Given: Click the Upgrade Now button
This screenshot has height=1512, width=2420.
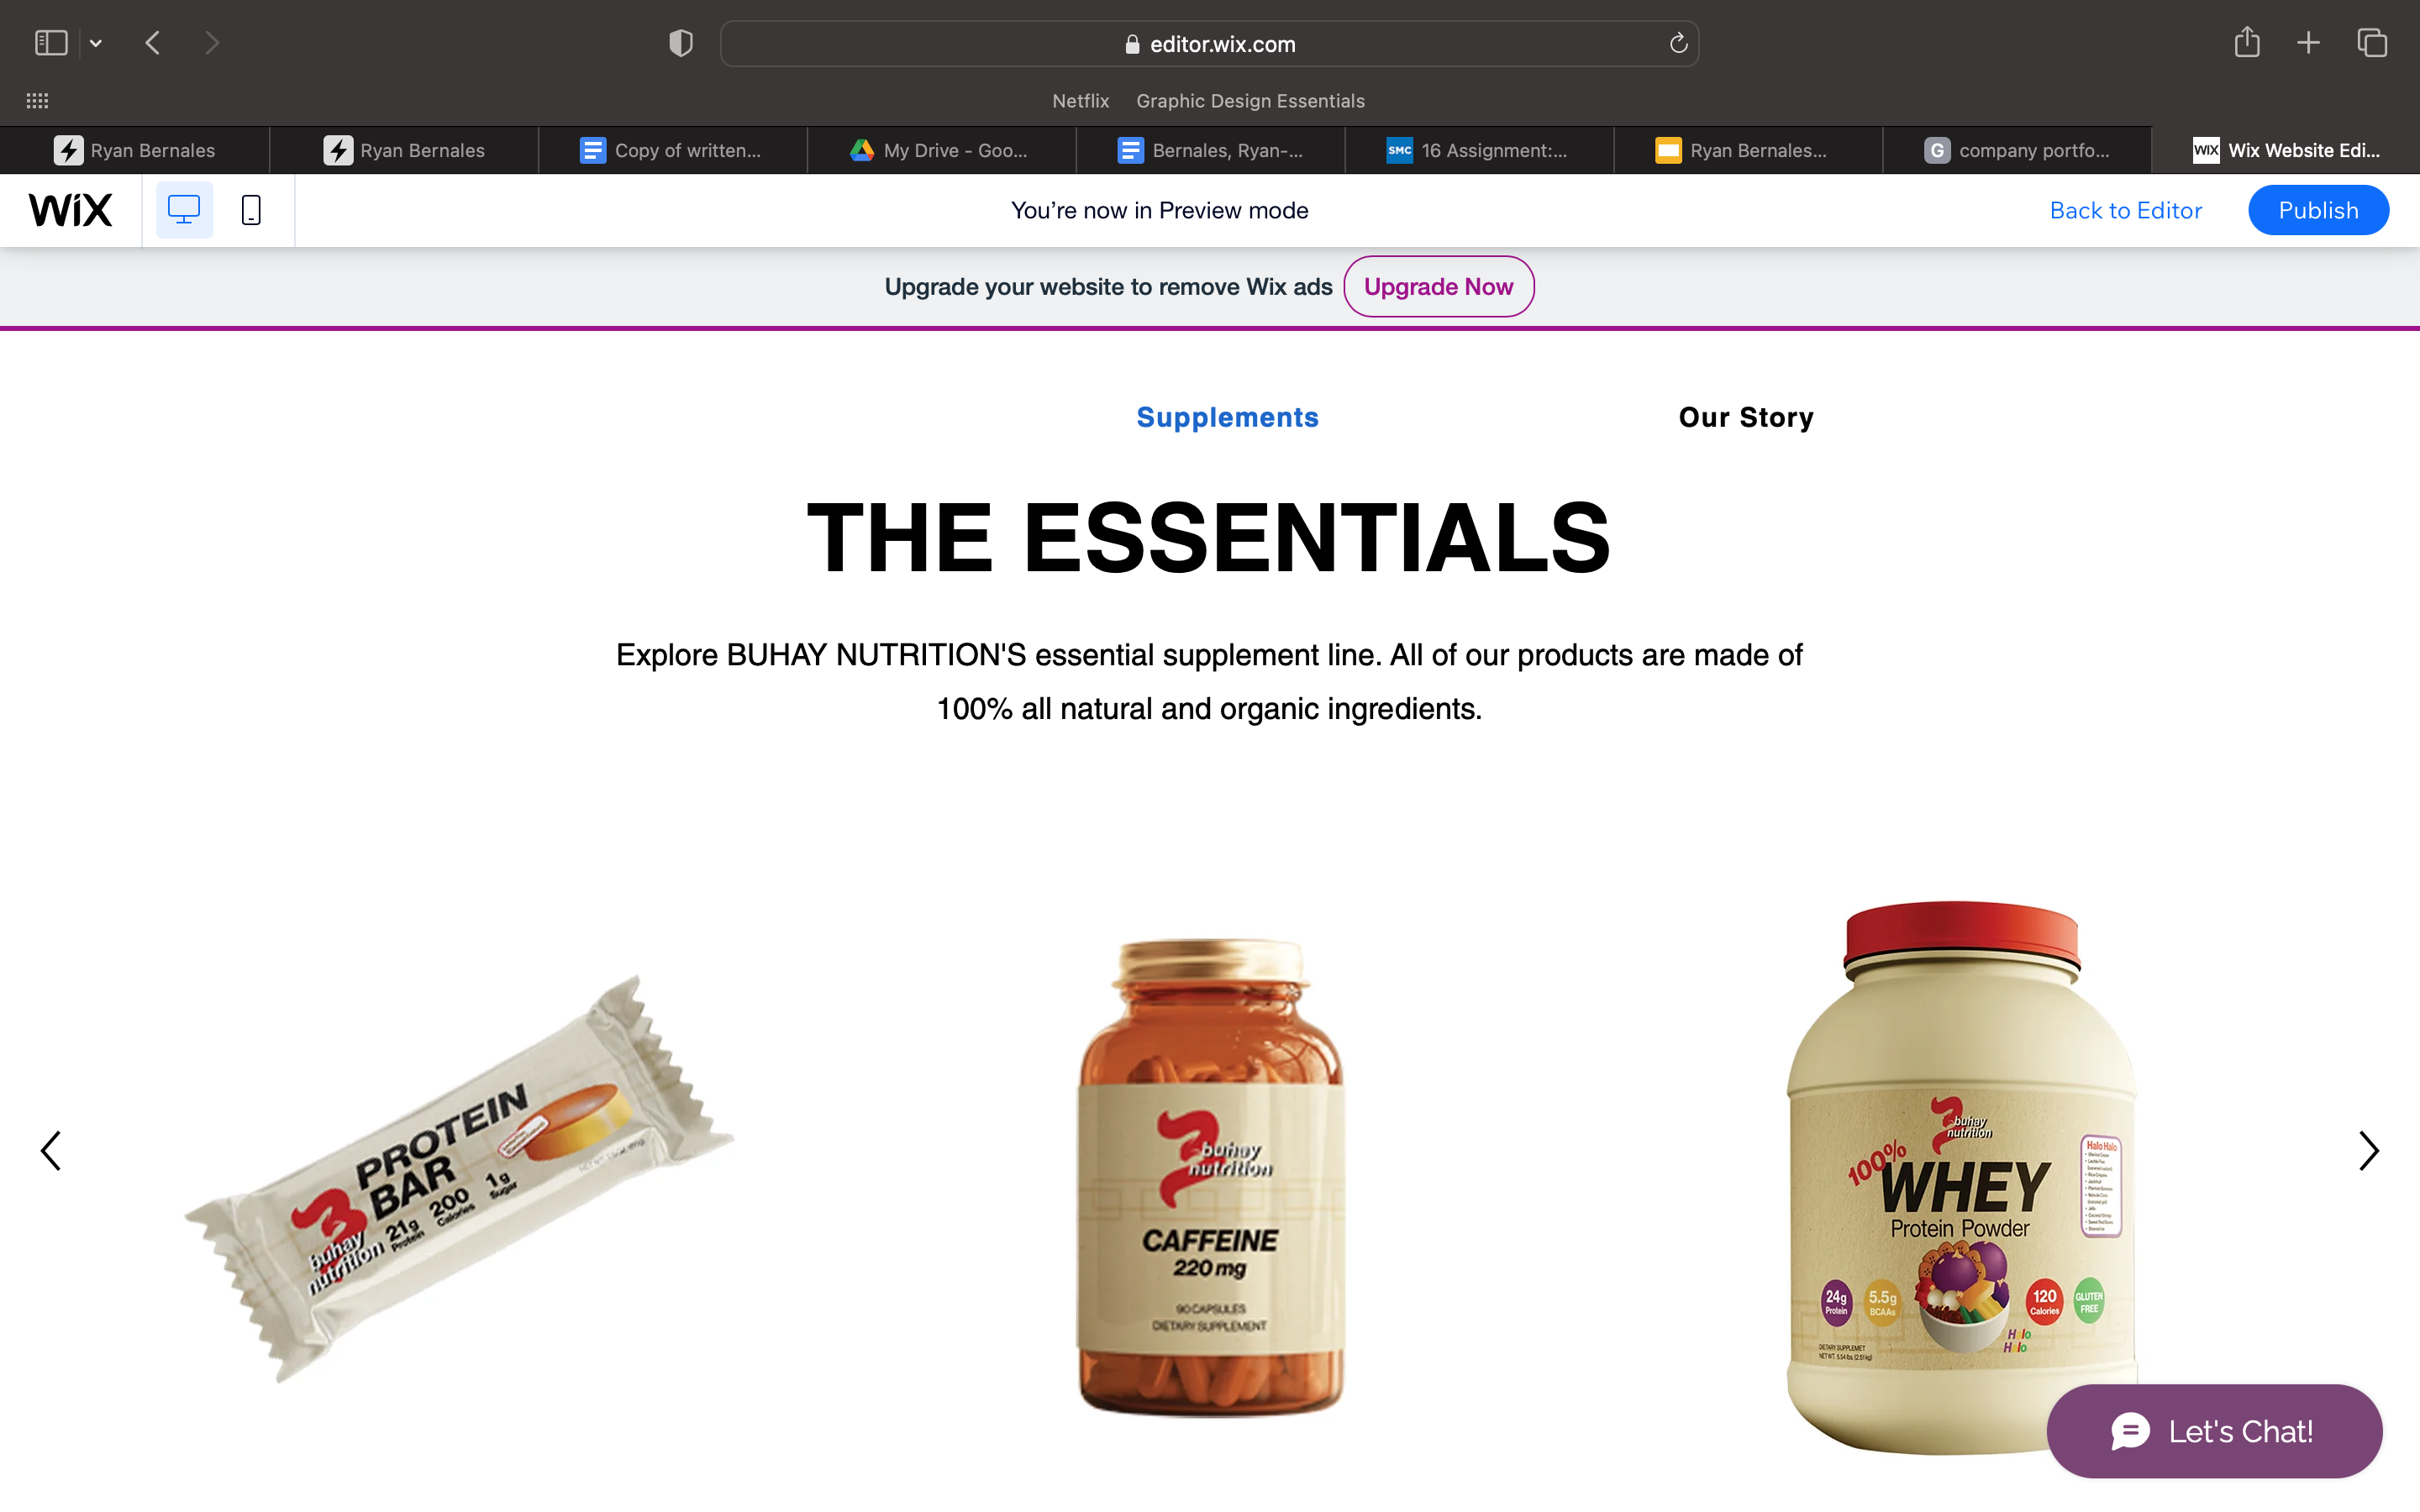Looking at the screenshot, I should (x=1438, y=287).
